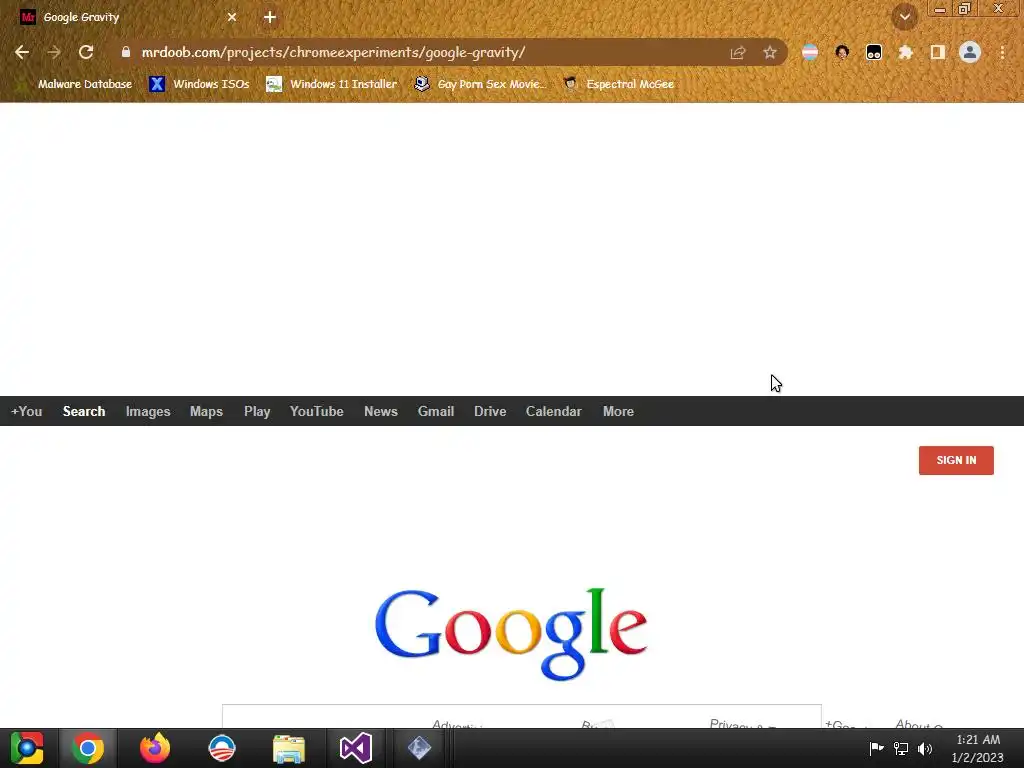This screenshot has height=768, width=1024.
Task: Select Search in the Google bar
Action: (84, 411)
